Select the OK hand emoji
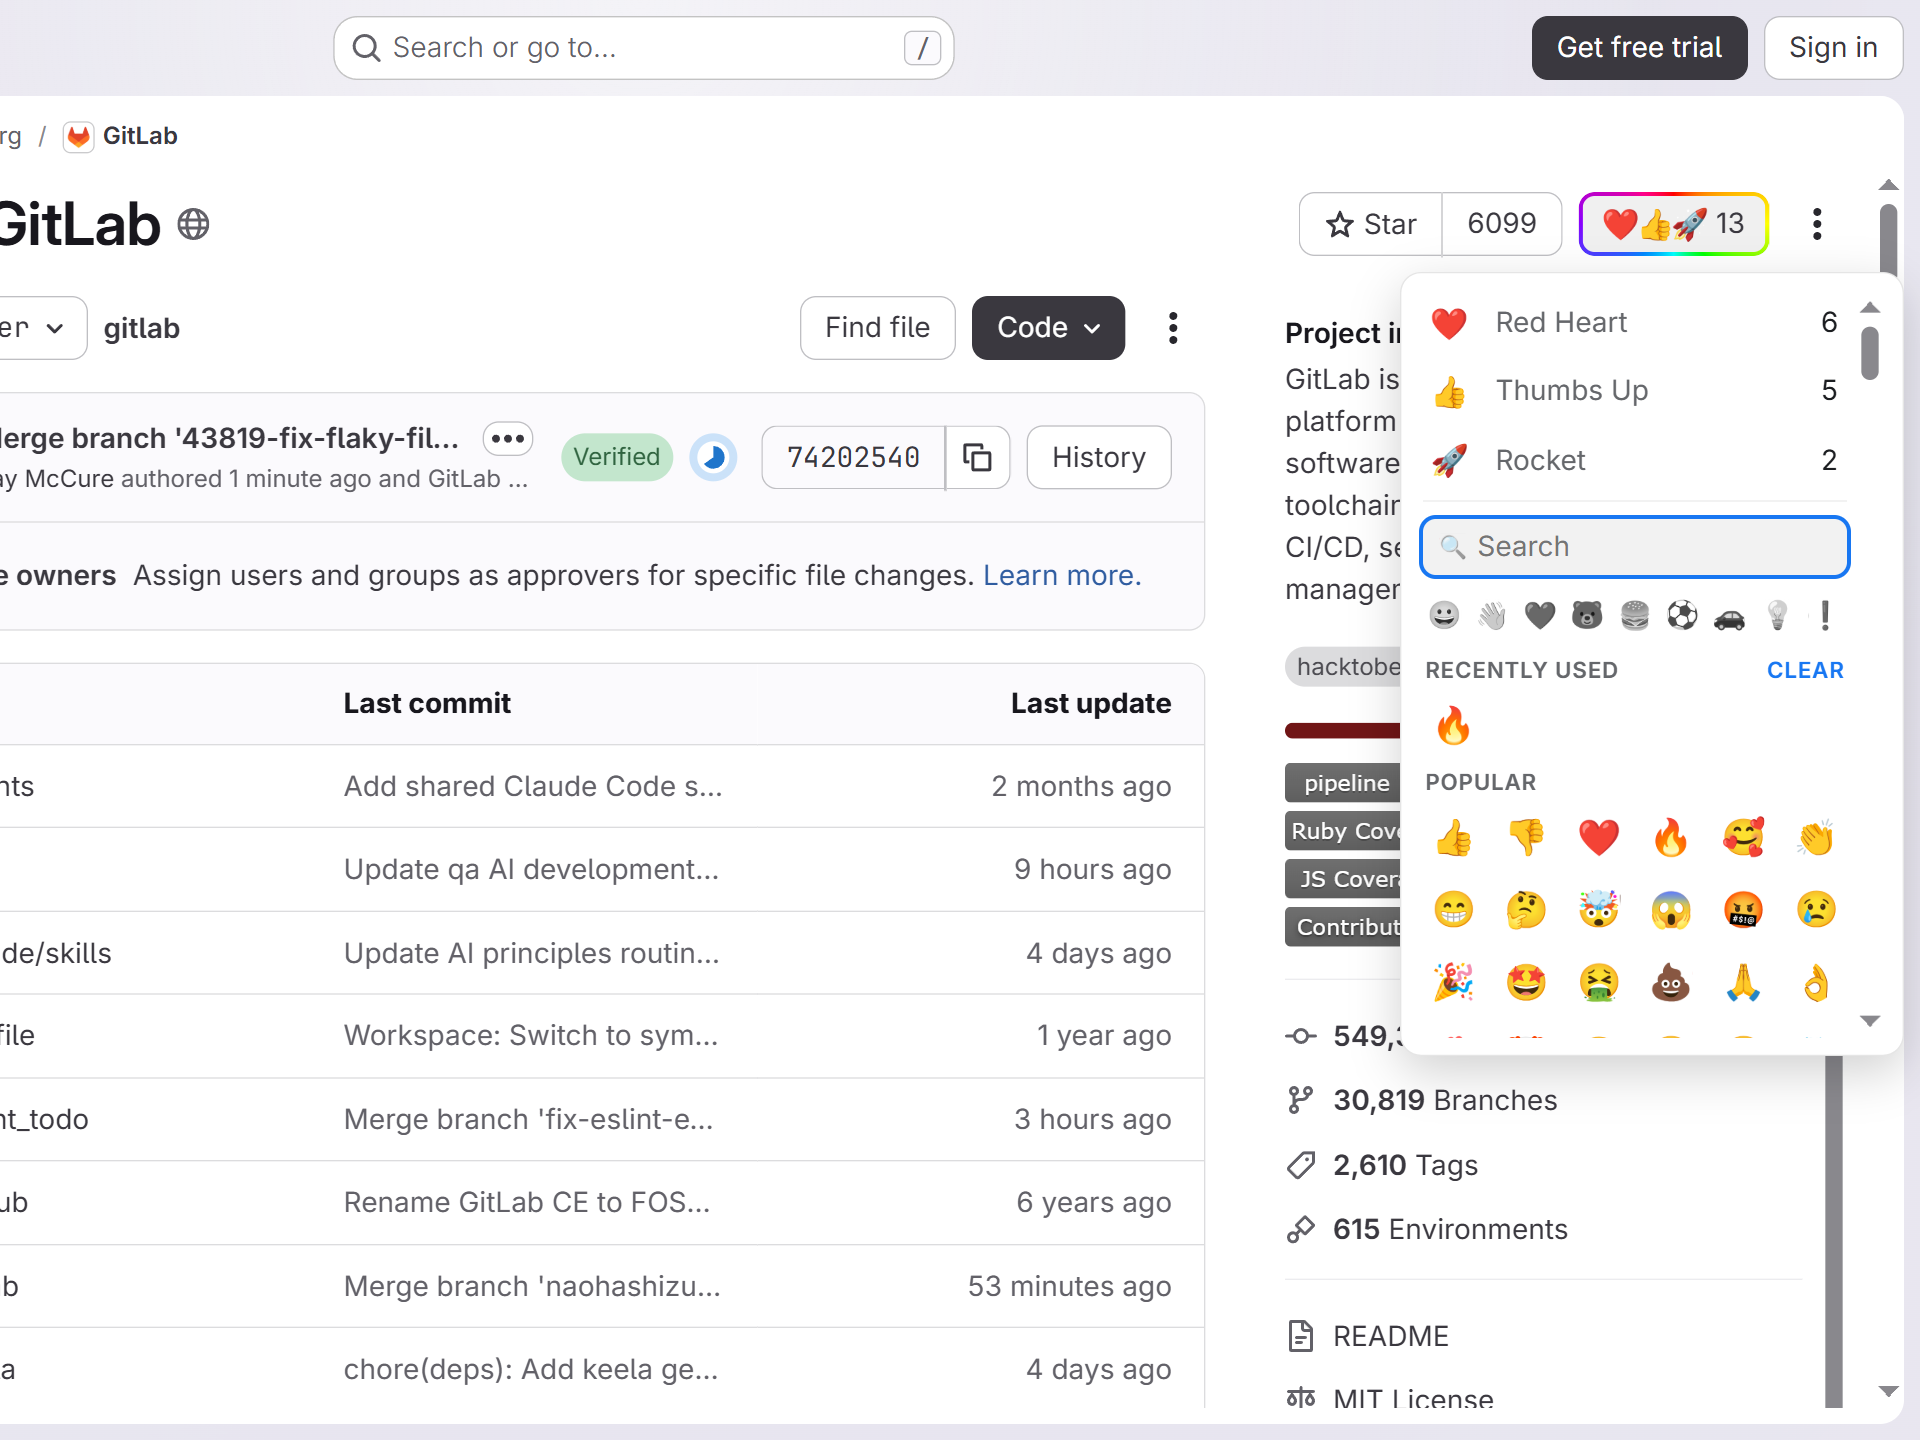This screenshot has width=1920, height=1440. point(1815,982)
